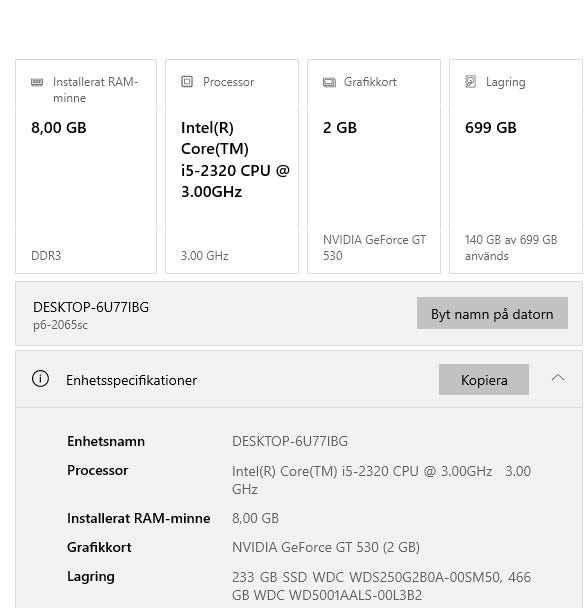Click the Enhetsspecifikationer header title
The height and width of the screenshot is (608, 584).
click(131, 380)
